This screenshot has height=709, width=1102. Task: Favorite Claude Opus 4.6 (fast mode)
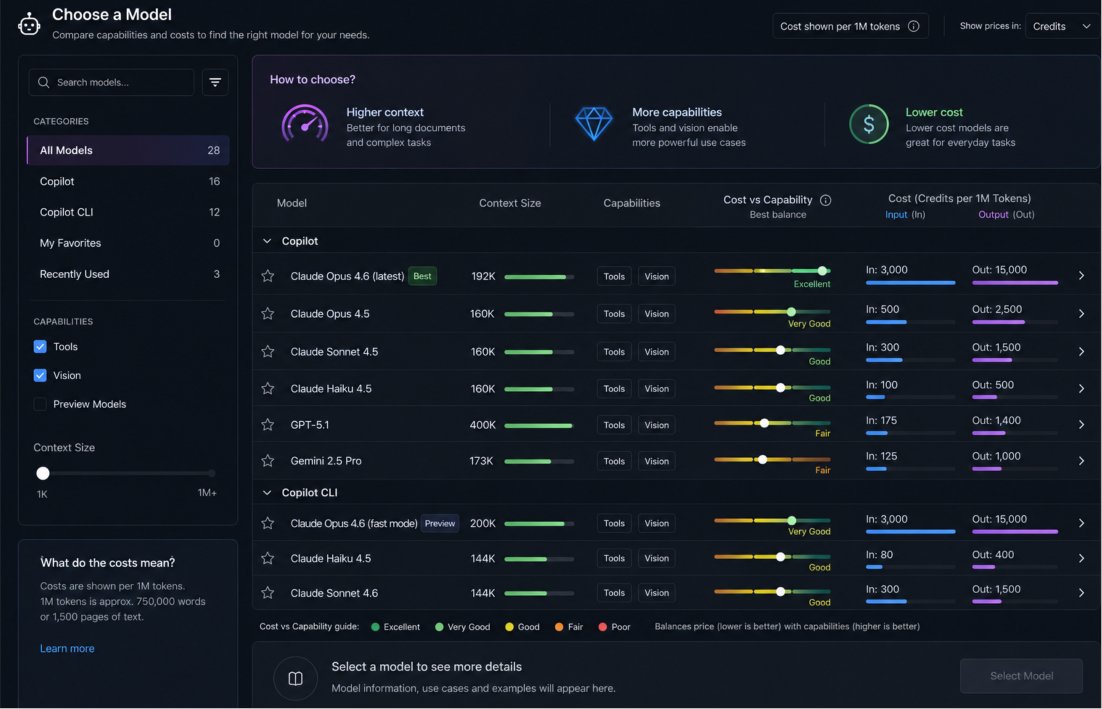tap(268, 523)
